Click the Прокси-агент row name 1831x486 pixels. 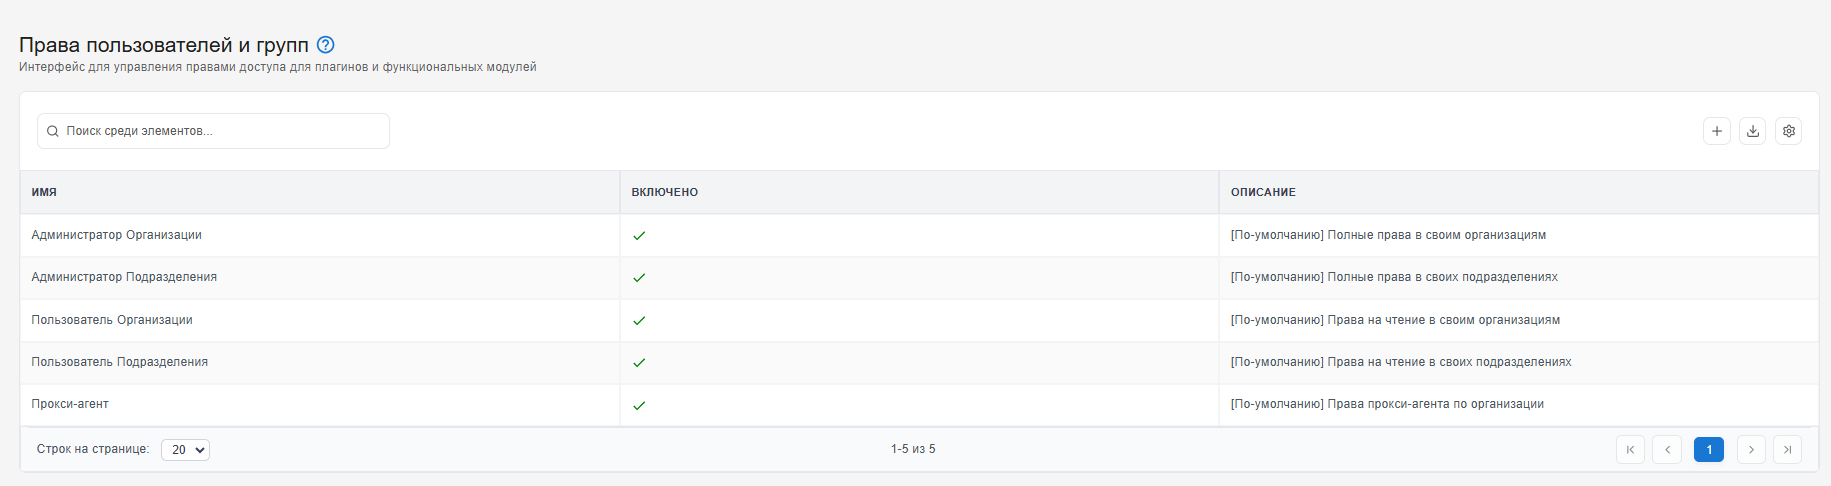pyautogui.click(x=70, y=404)
